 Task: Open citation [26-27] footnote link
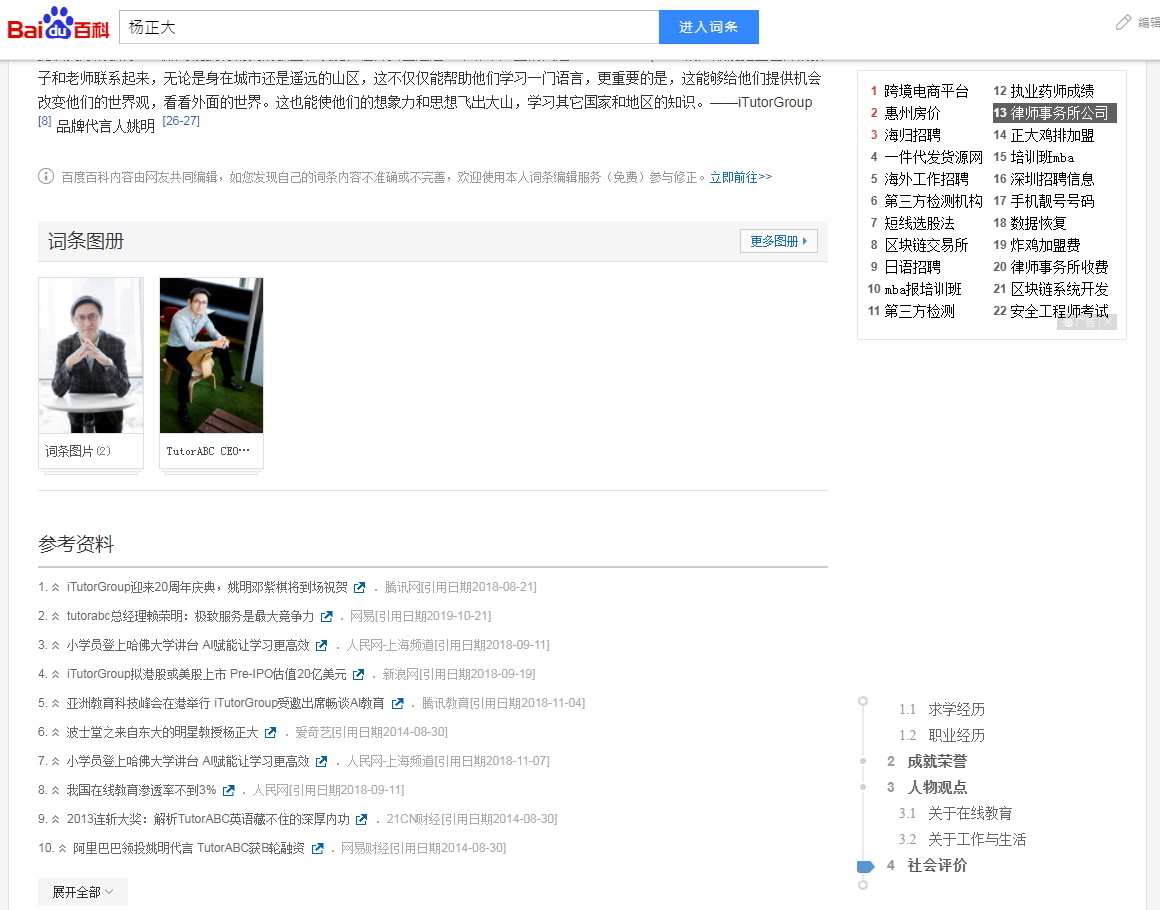pyautogui.click(x=181, y=121)
